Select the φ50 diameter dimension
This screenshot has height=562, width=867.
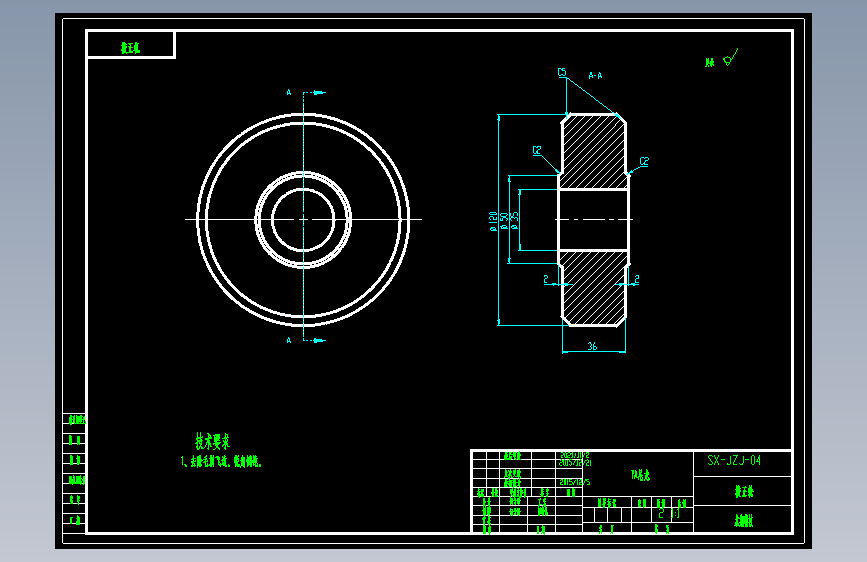(x=504, y=221)
